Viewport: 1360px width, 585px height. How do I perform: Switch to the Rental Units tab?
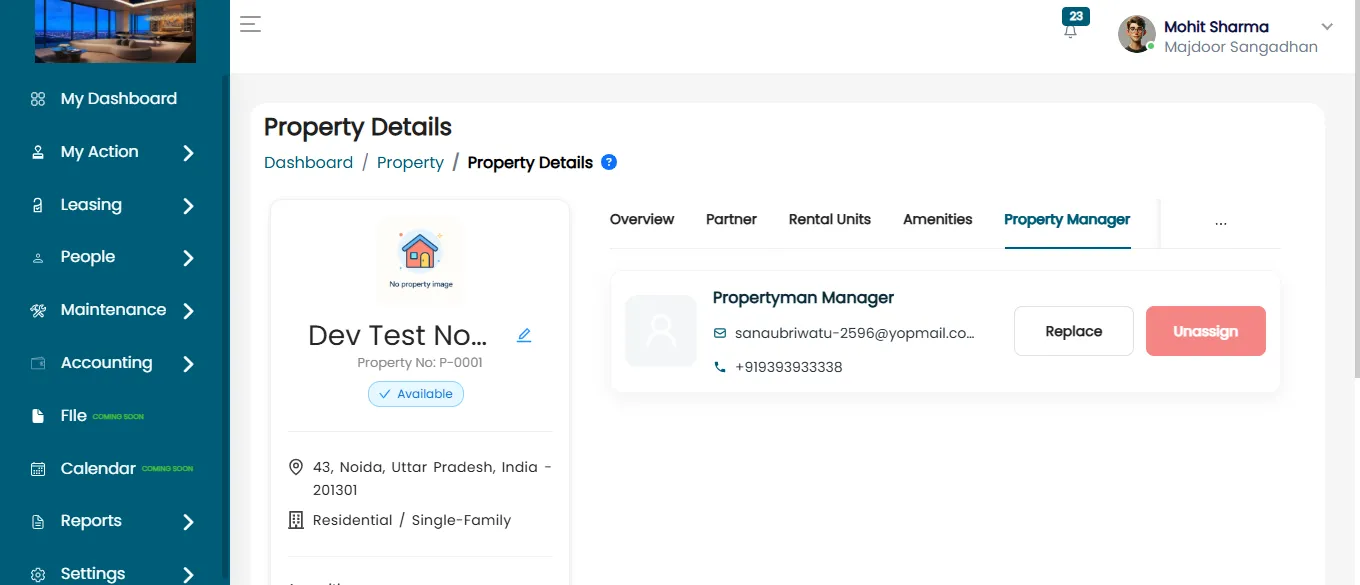(x=830, y=219)
